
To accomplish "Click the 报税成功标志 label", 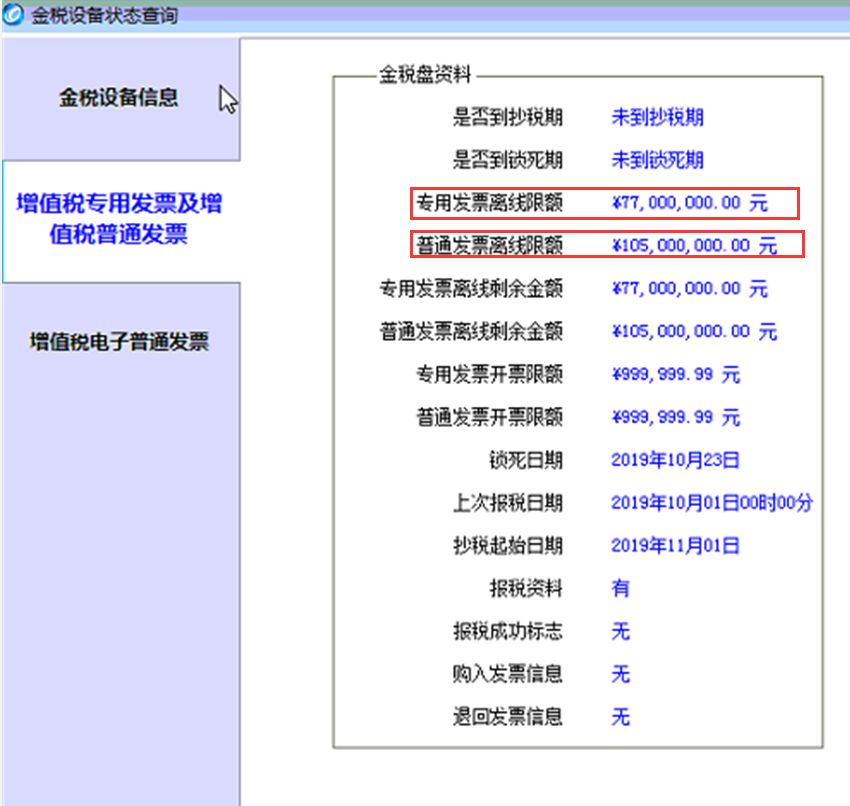I will (508, 631).
